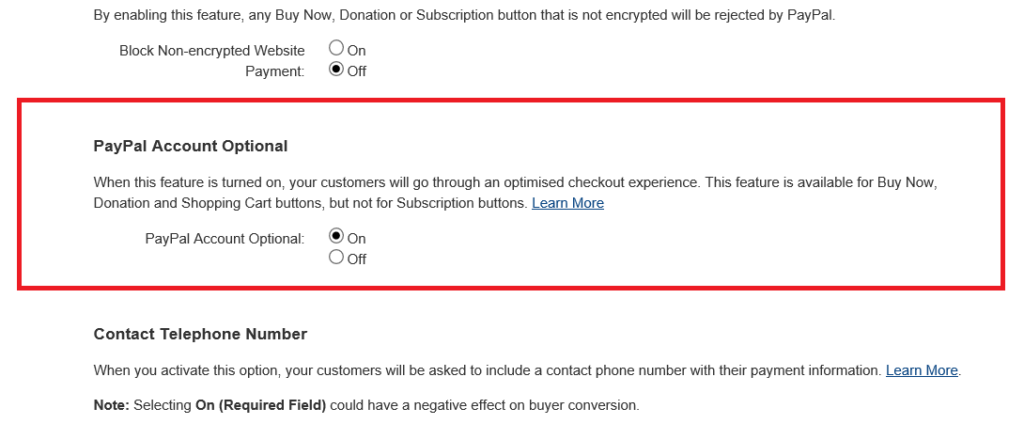Click the Contact Telephone Number heading
The image size is (1024, 424).
tap(200, 334)
